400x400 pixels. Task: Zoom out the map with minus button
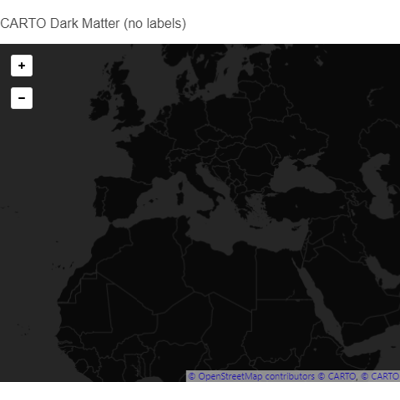(22, 98)
